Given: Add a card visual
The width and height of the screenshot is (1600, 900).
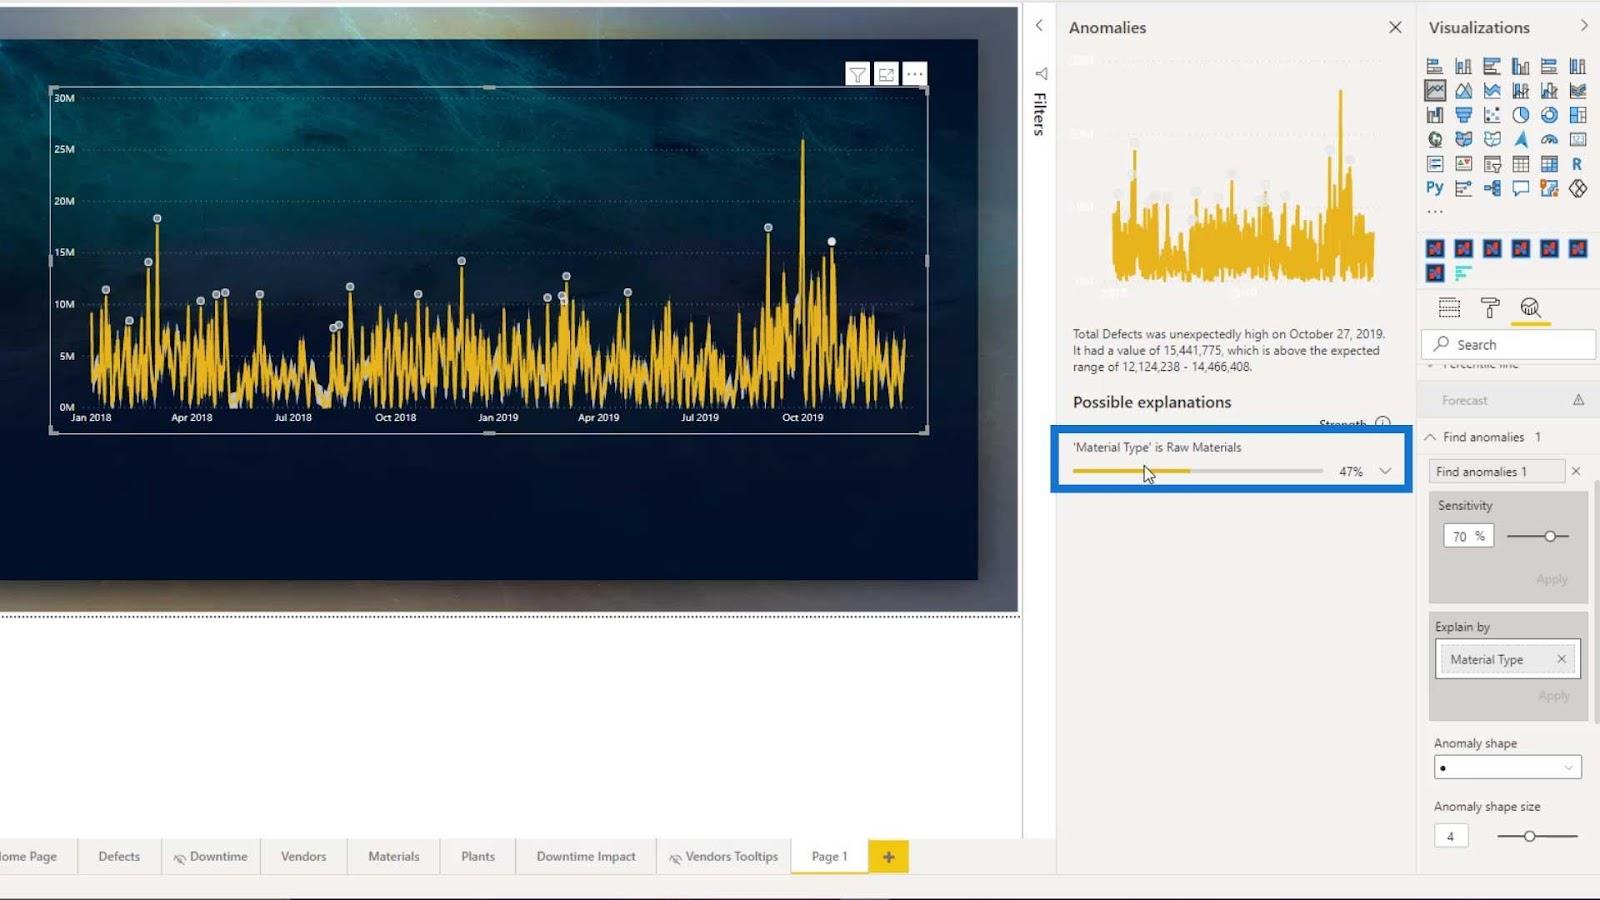Looking at the screenshot, I should click(1578, 139).
